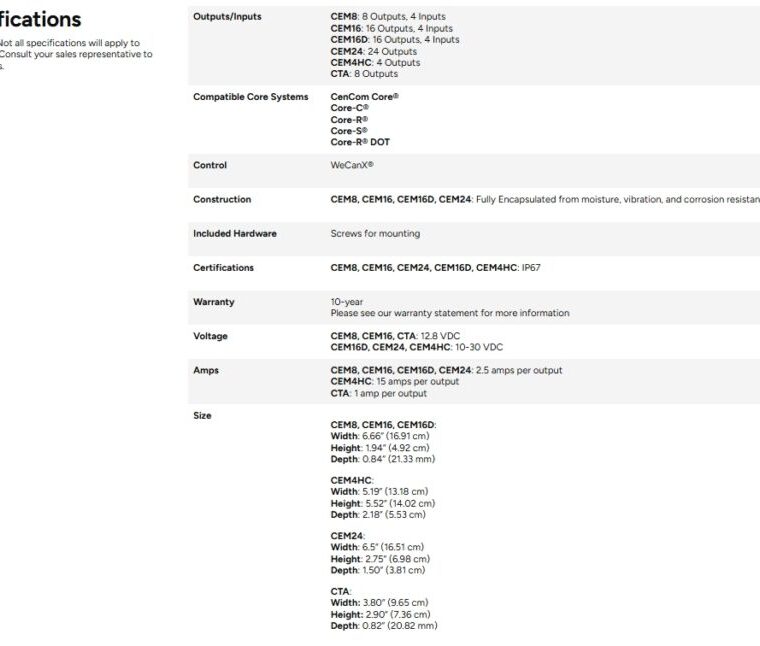Click the Specifications heading
Viewport: 760px width, 646px height.
[x=40, y=20]
